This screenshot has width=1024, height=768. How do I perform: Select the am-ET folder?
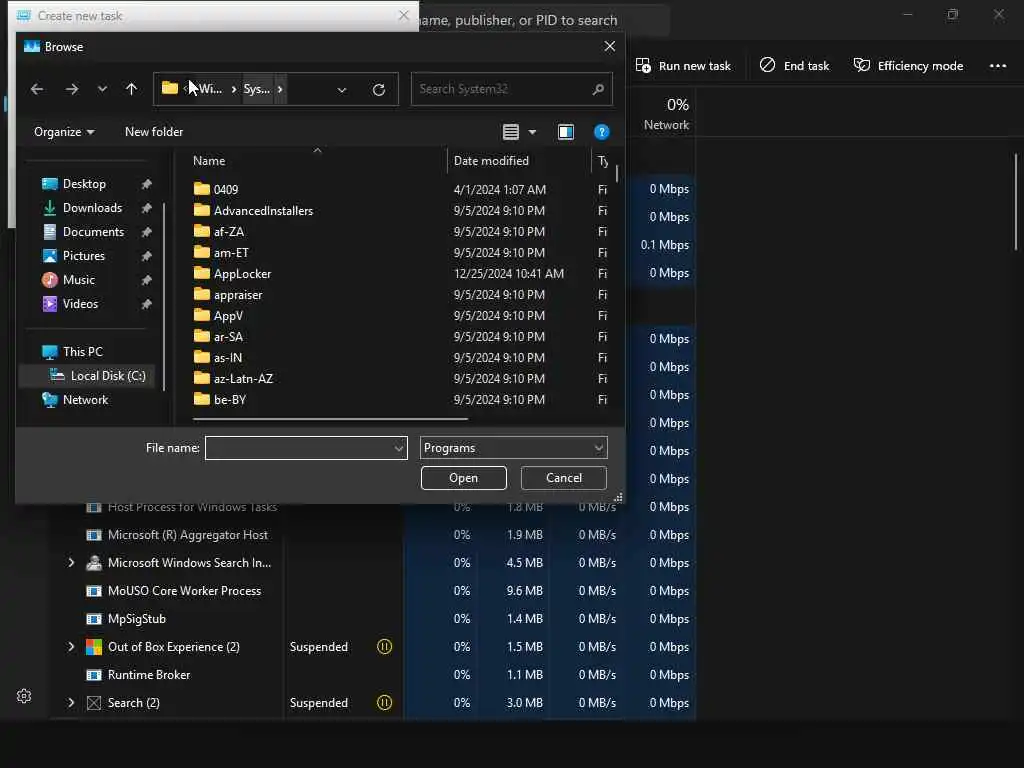pyautogui.click(x=231, y=253)
